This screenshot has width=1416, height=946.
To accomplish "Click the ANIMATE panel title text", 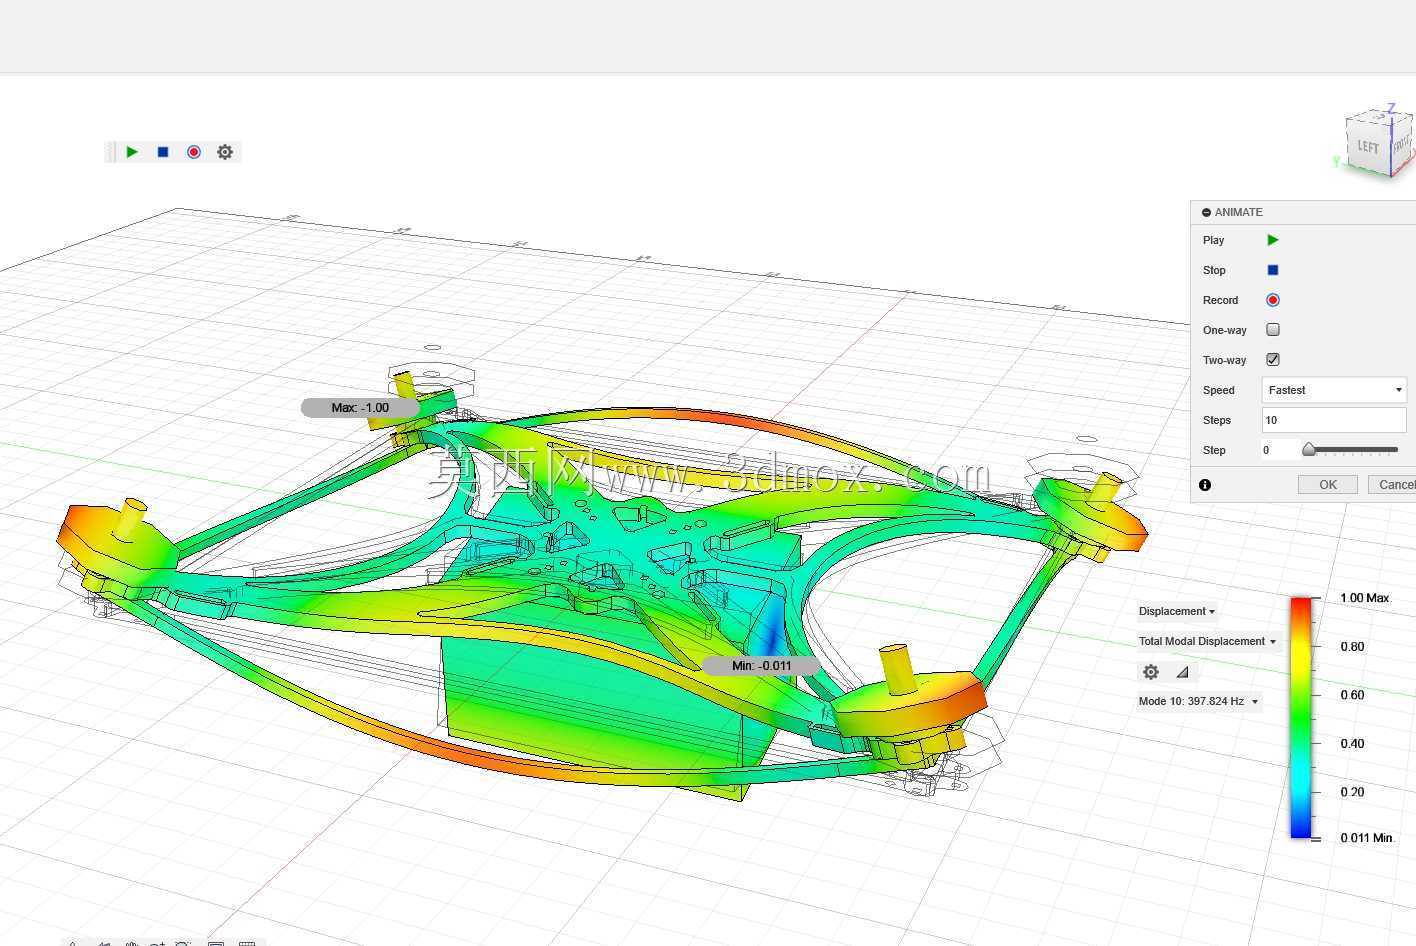I will 1238,212.
